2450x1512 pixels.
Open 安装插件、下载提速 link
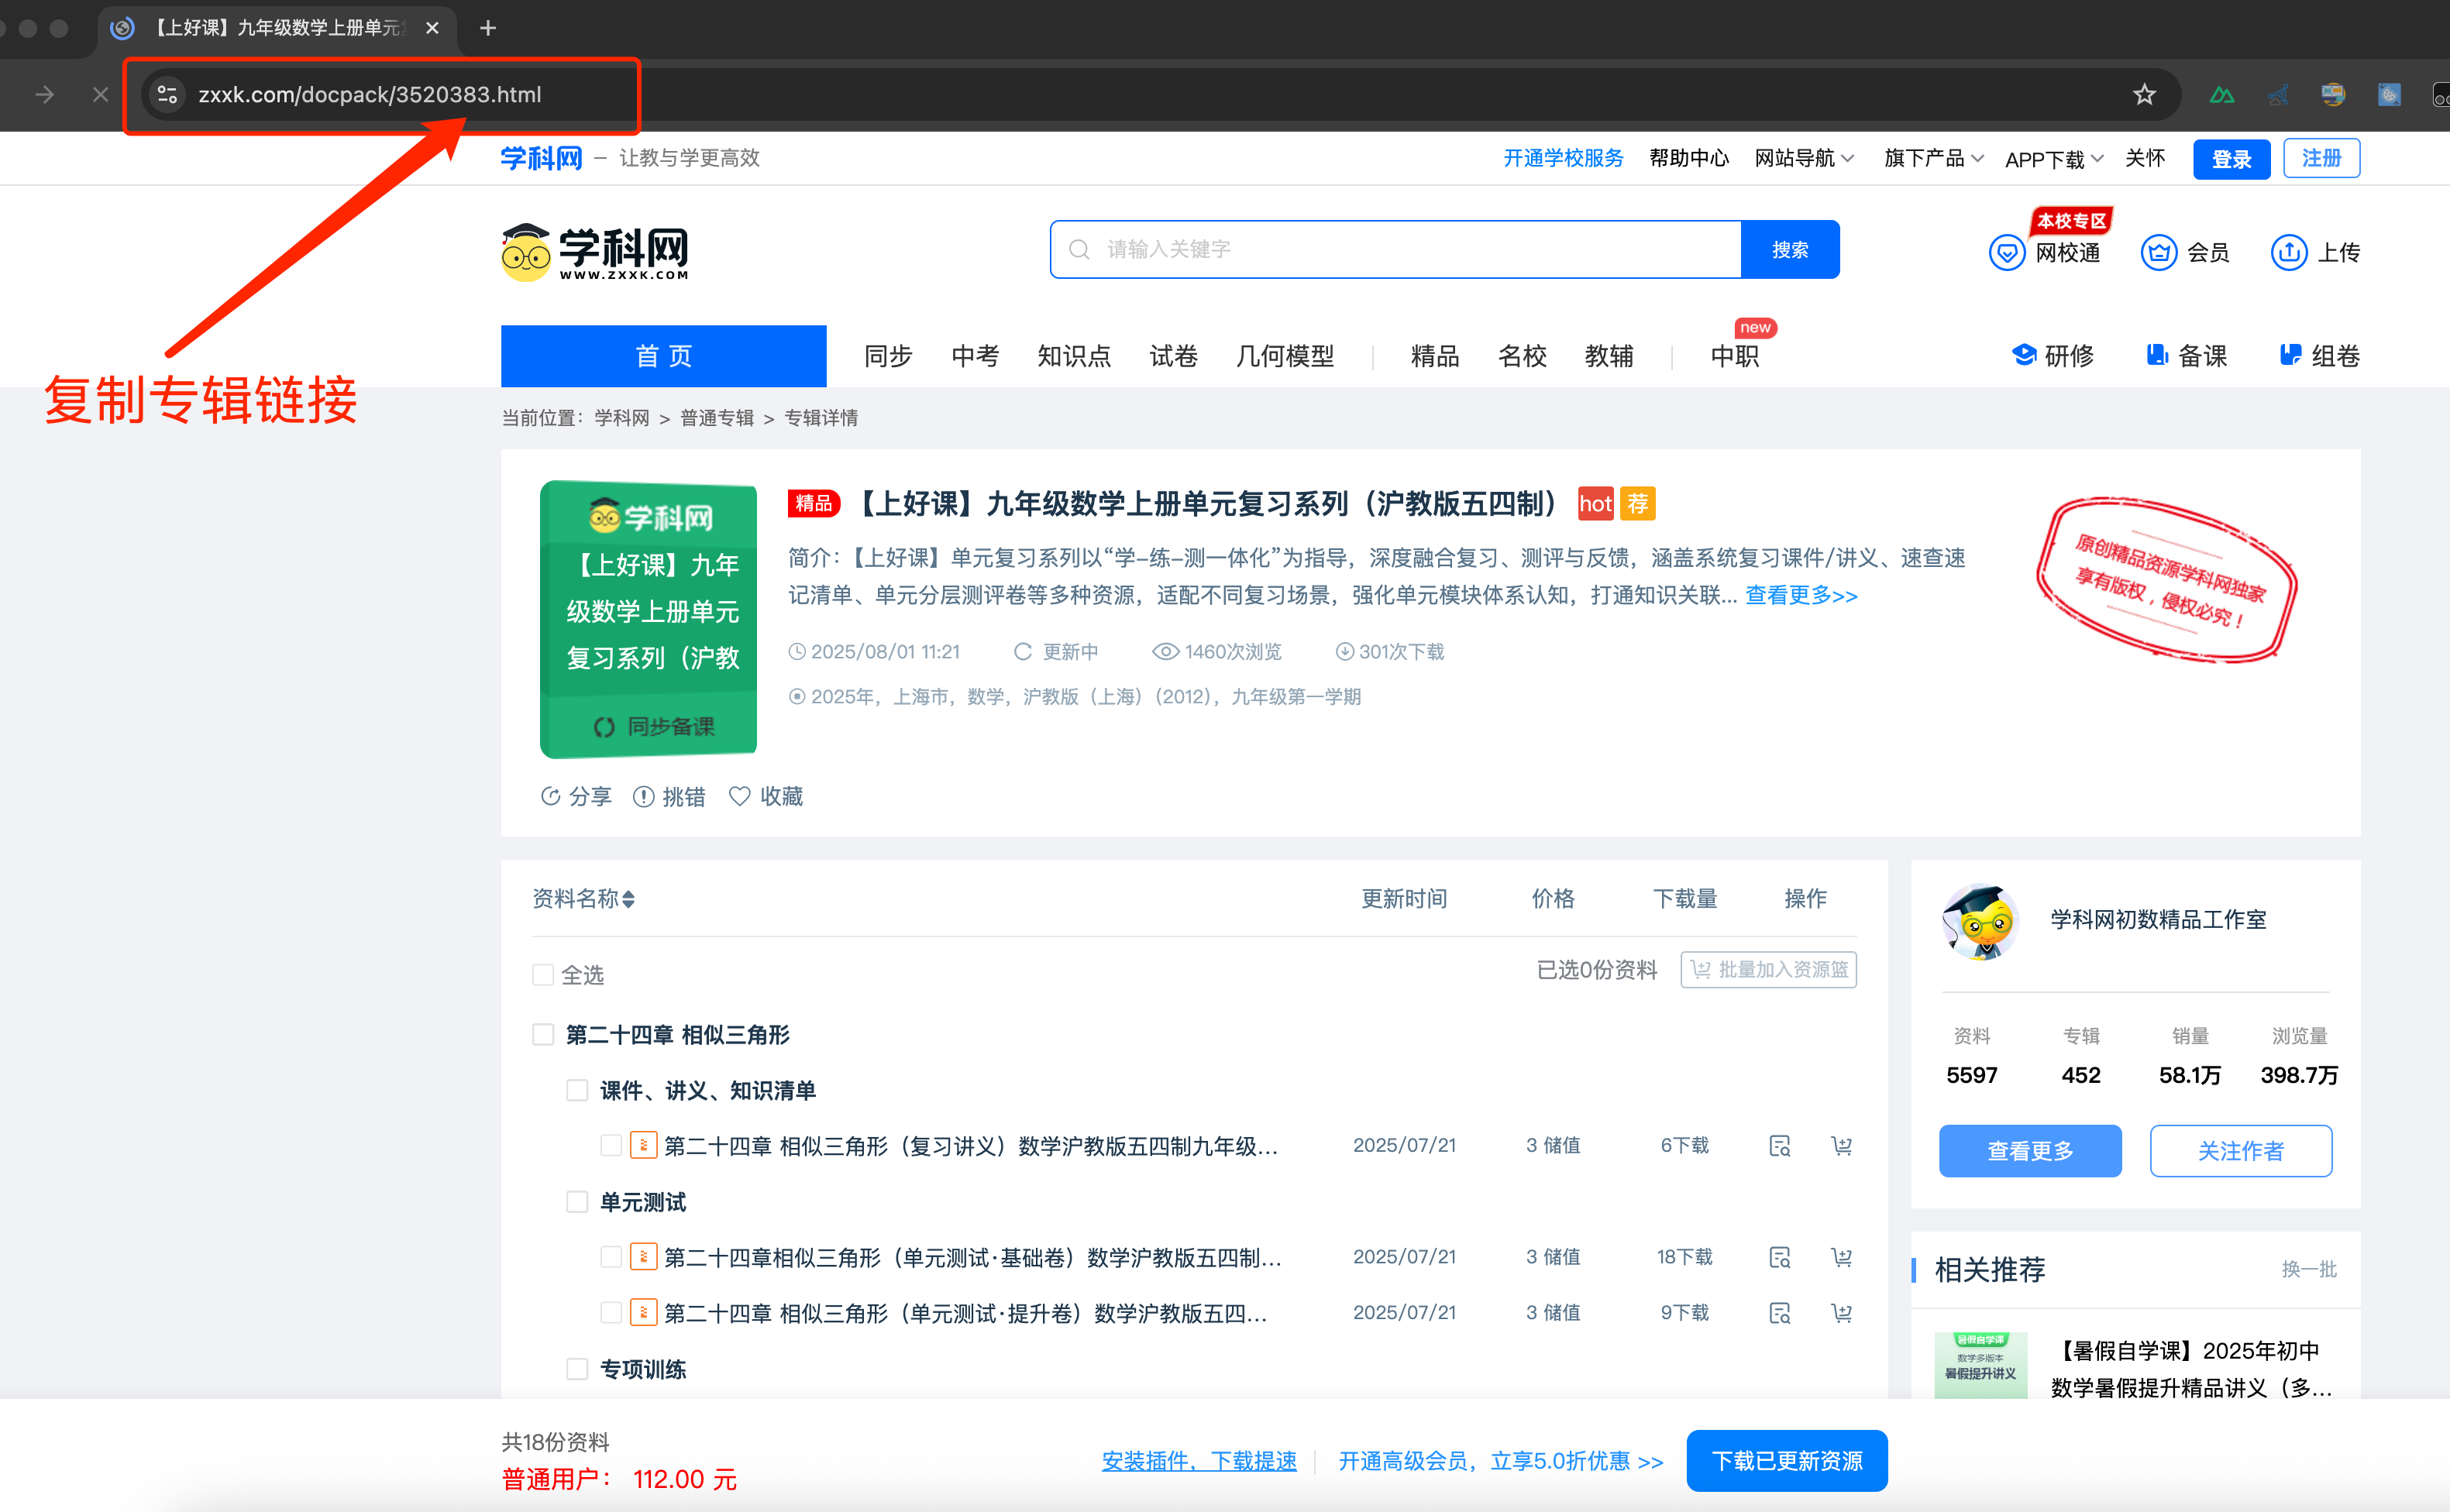coord(1198,1461)
